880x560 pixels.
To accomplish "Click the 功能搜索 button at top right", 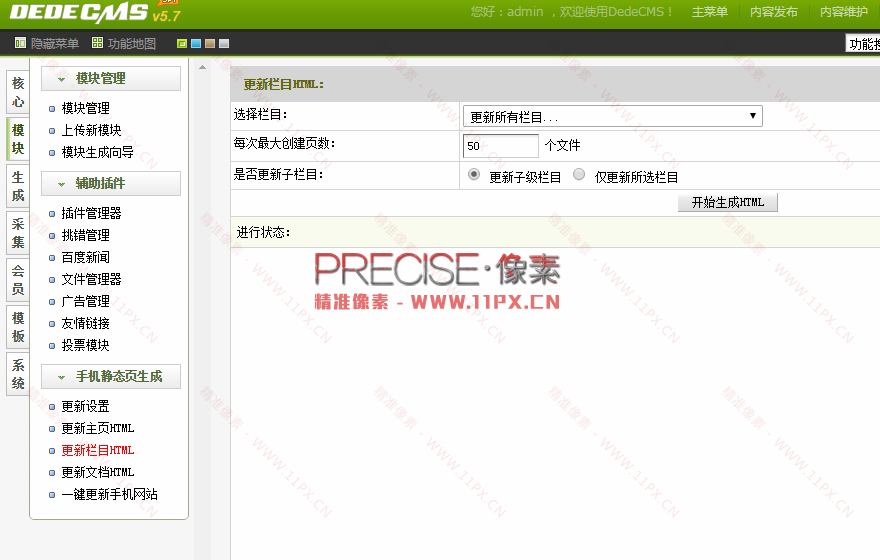I will [863, 44].
